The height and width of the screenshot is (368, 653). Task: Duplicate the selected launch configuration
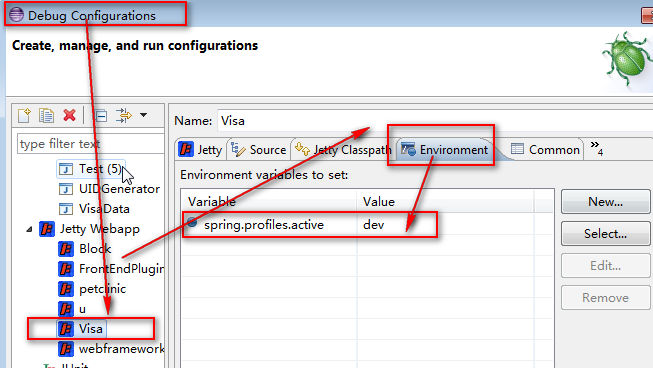(x=46, y=115)
